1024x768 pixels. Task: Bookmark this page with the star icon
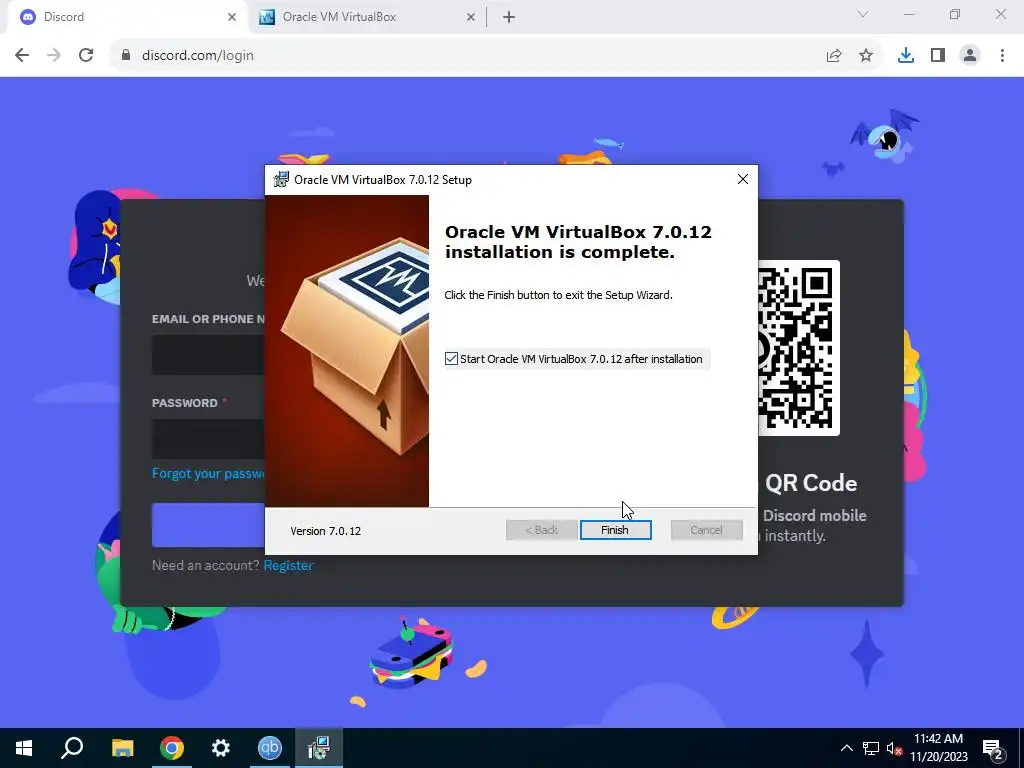[x=866, y=56]
